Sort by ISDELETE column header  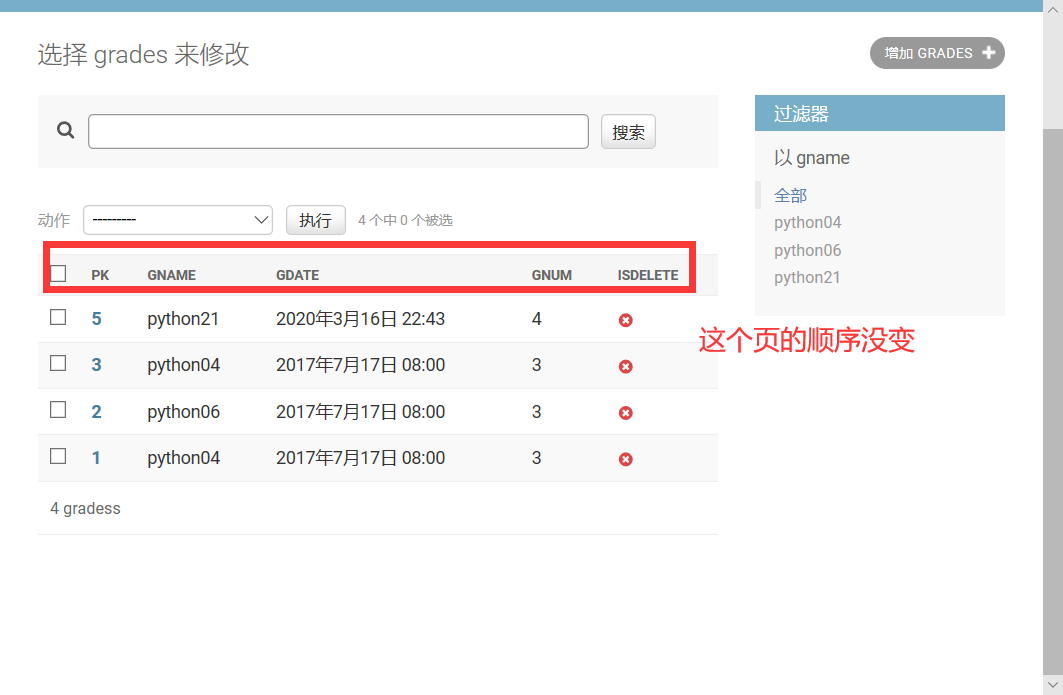(x=648, y=275)
